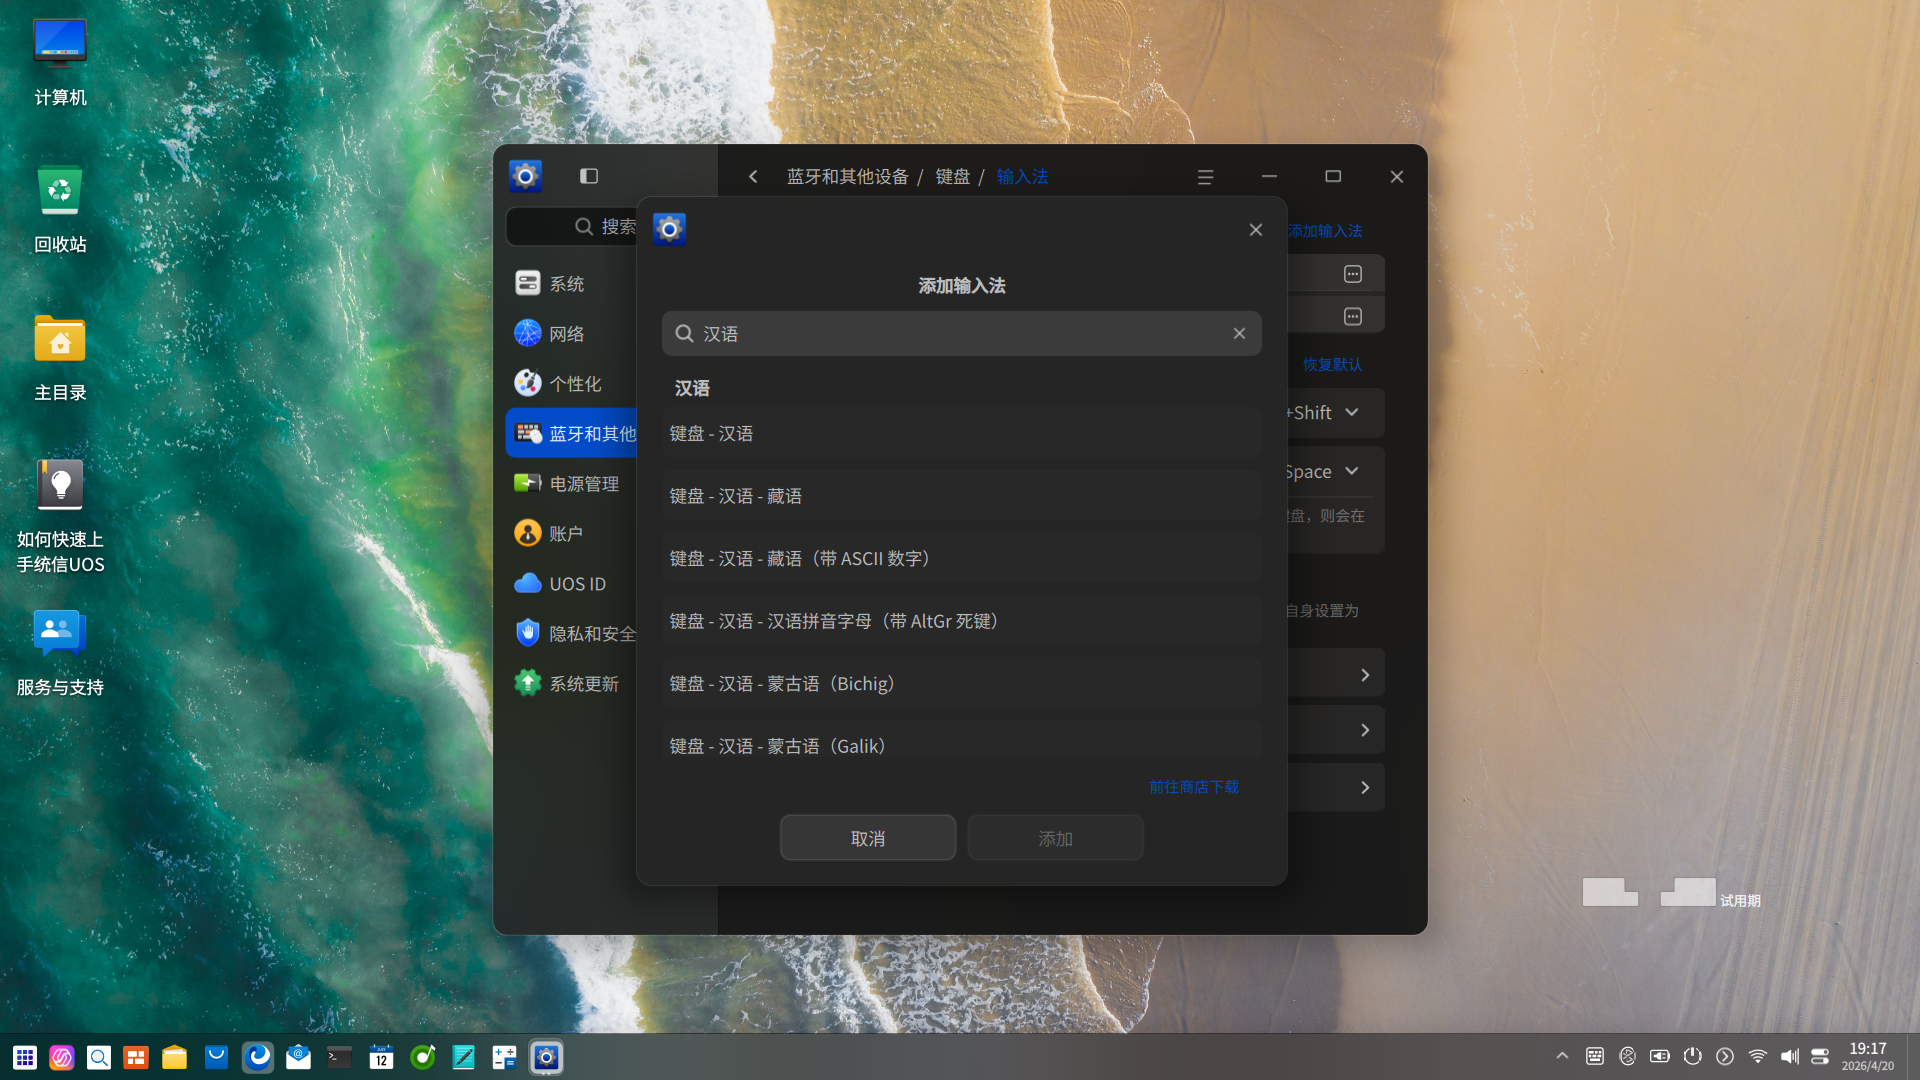The image size is (1920, 1080).
Task: Open the settings hamburger menu
Action: click(x=1204, y=176)
